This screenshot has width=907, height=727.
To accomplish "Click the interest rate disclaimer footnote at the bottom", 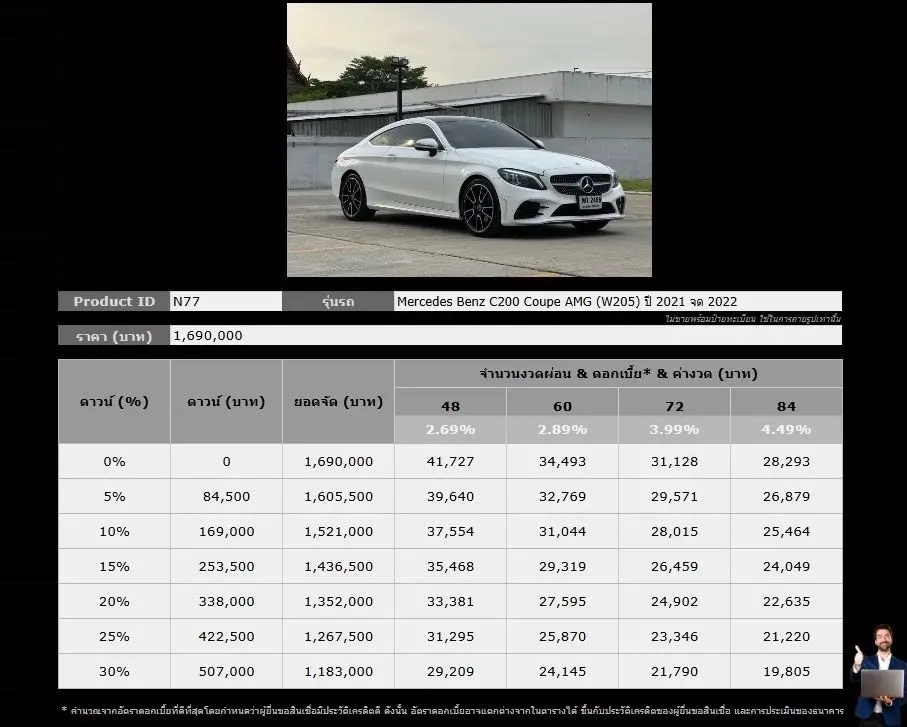I will 452,710.
